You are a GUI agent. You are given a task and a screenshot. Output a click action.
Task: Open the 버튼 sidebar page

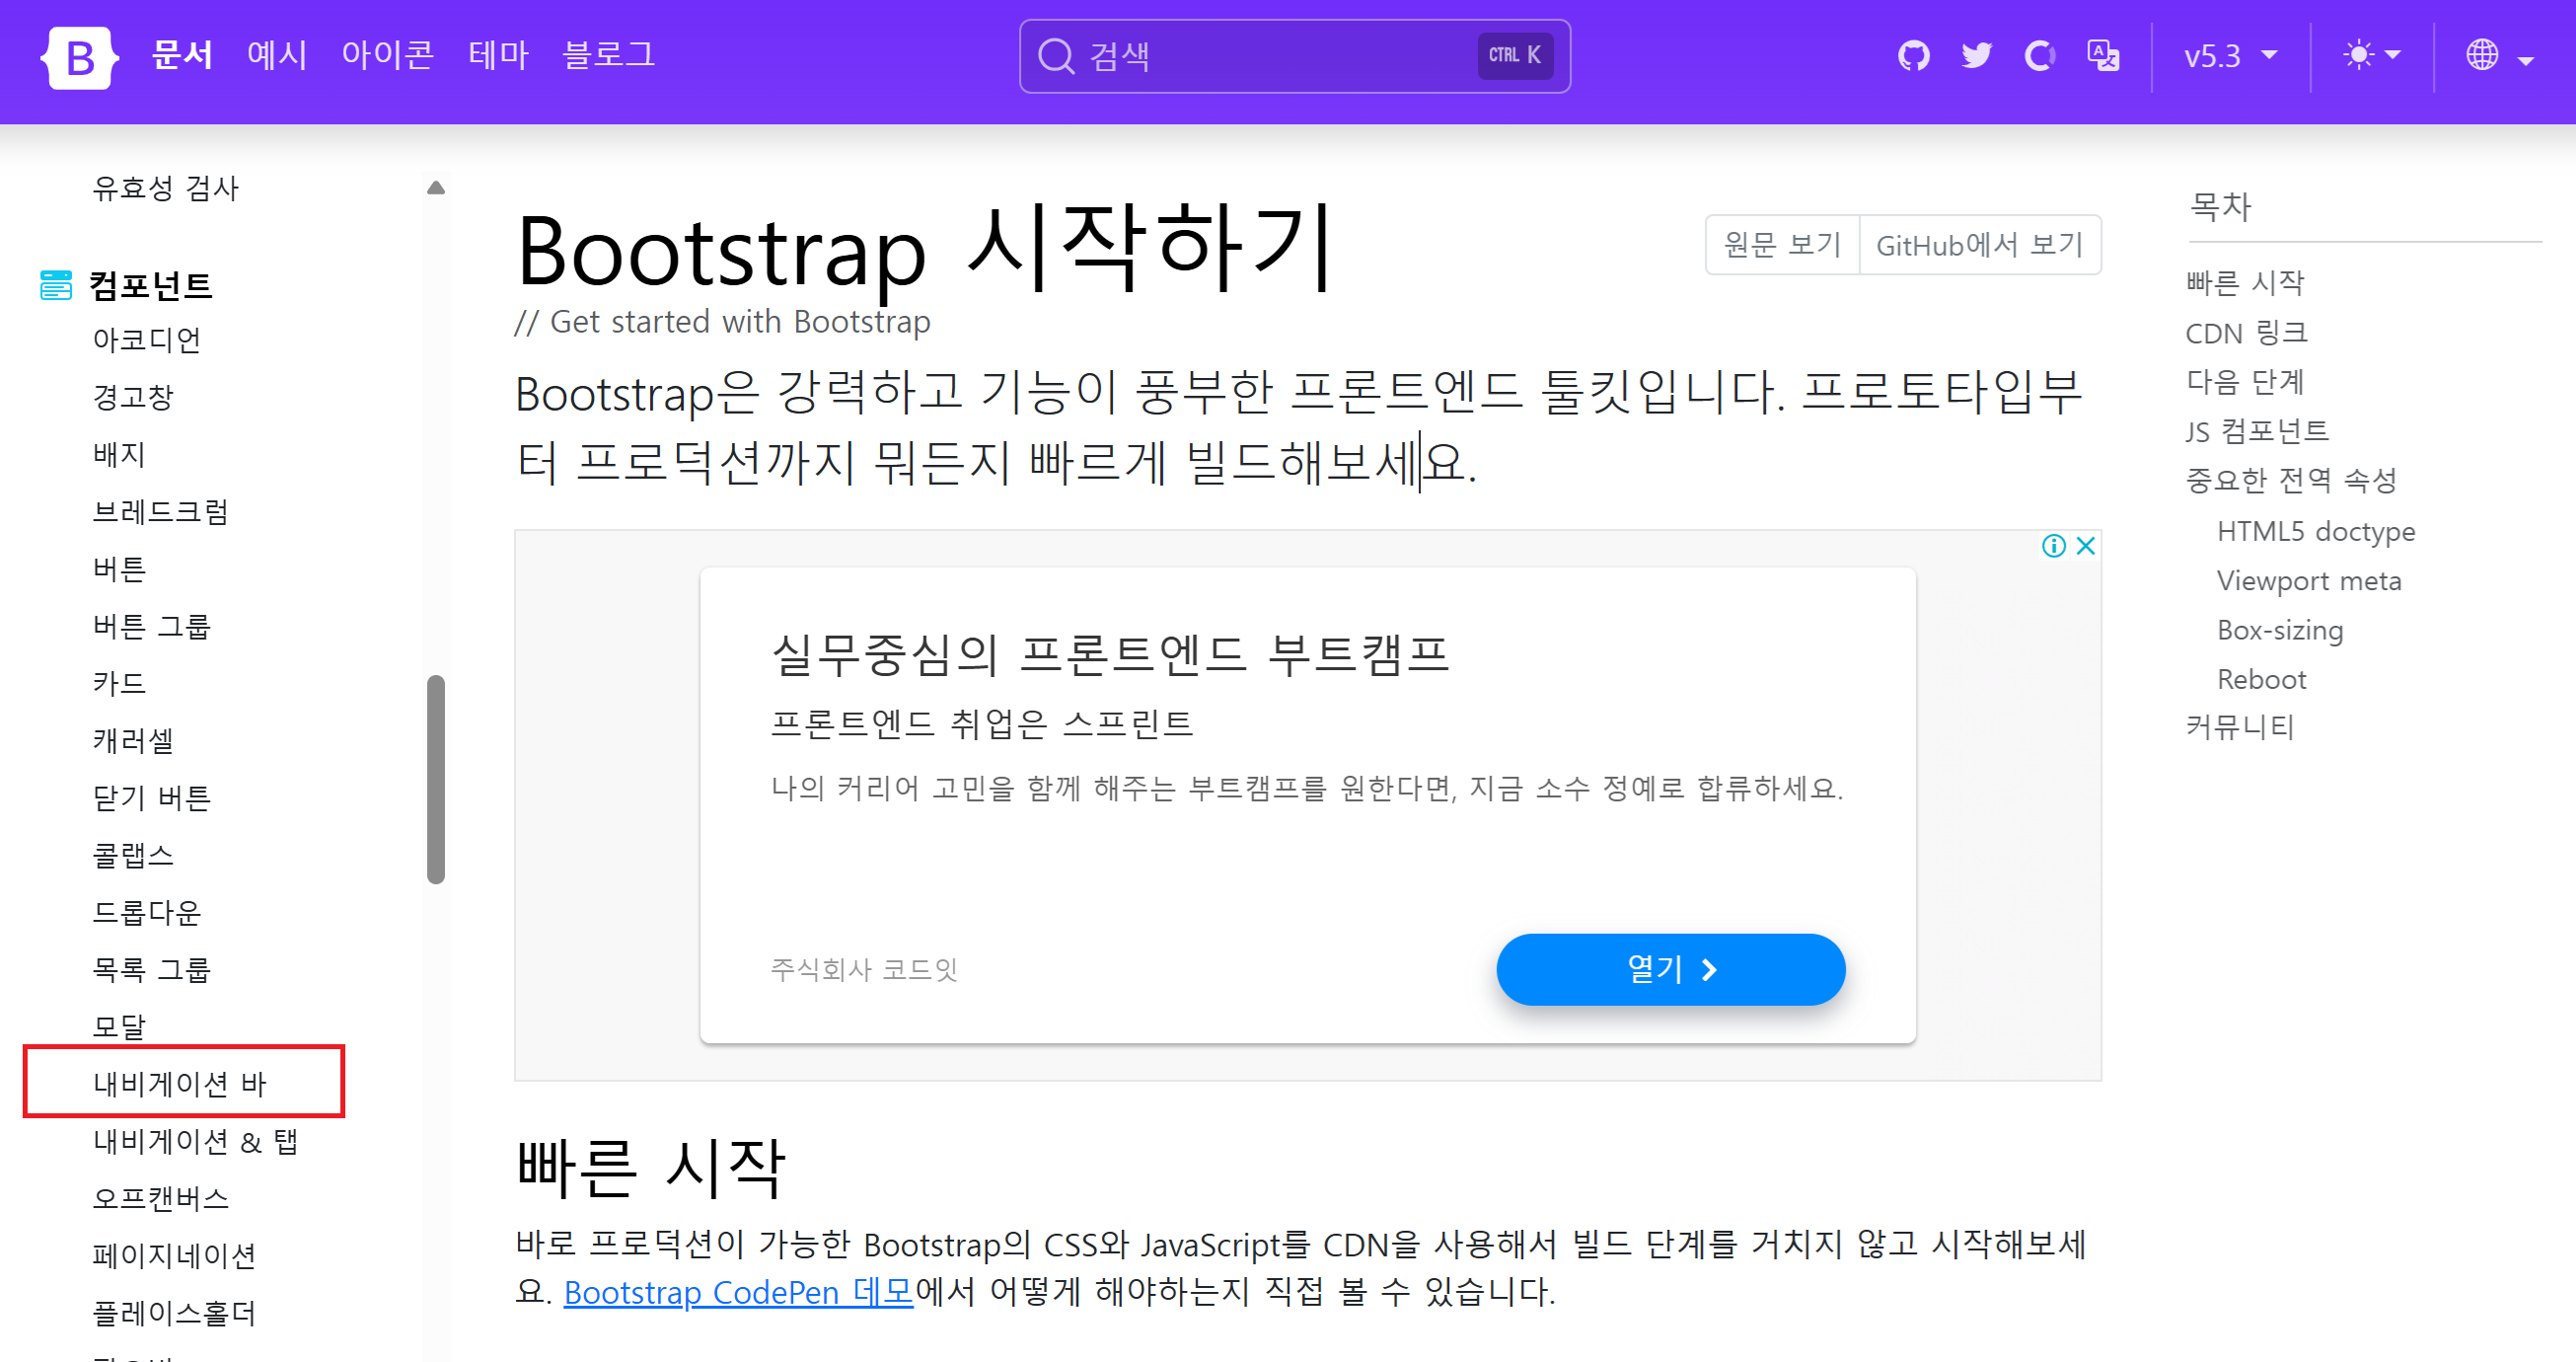click(119, 569)
